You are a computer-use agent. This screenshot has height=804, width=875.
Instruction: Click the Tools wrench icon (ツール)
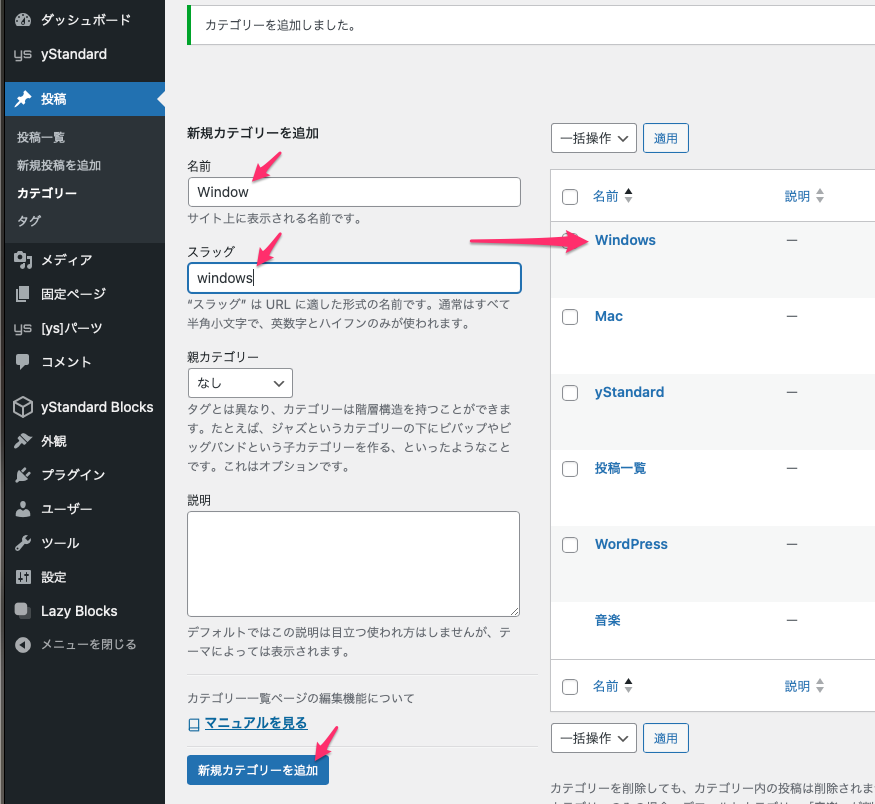pos(23,543)
